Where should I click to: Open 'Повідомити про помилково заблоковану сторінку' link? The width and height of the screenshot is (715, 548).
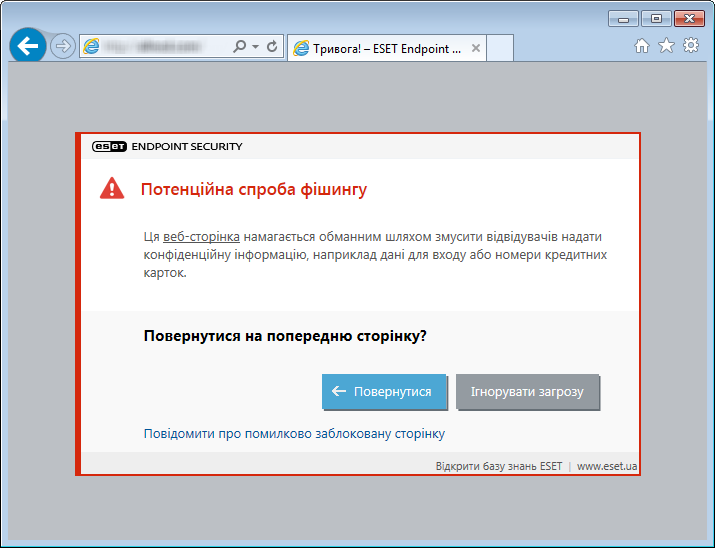294,434
